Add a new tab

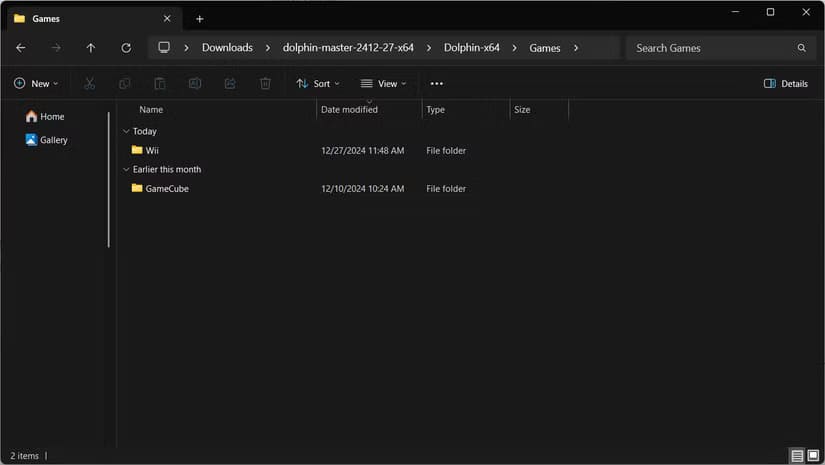click(199, 19)
